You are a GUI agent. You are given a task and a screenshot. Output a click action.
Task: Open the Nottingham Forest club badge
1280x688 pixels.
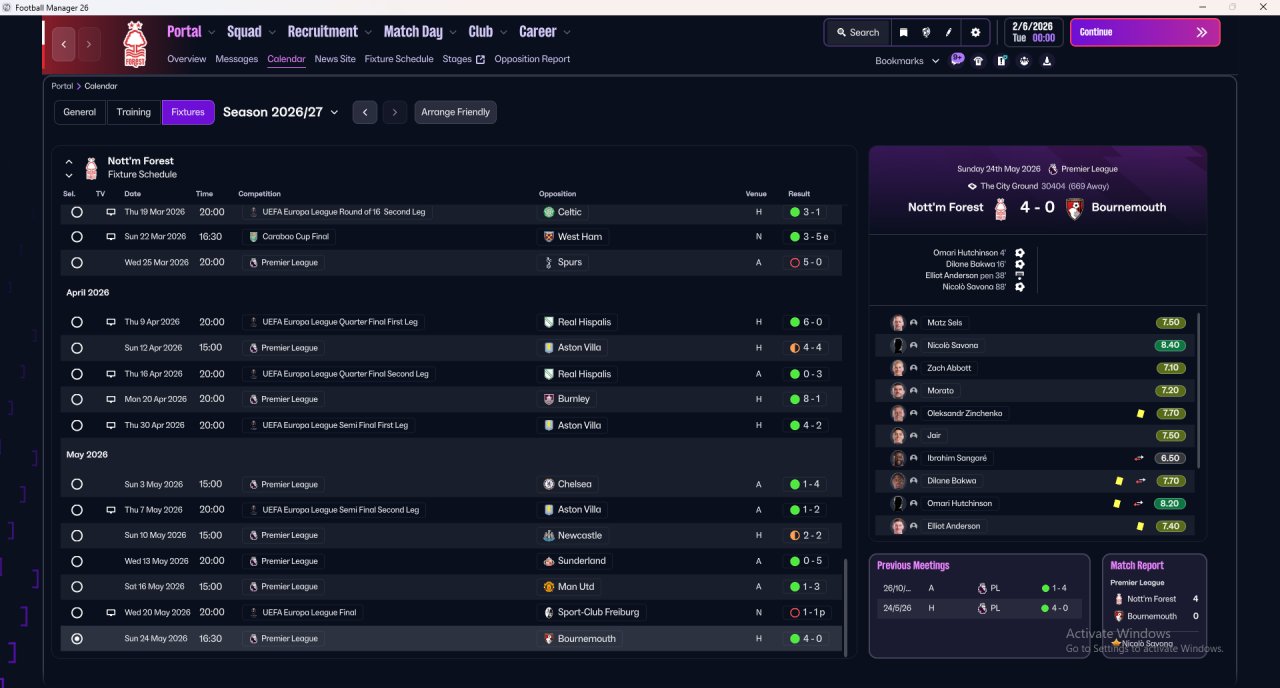point(134,45)
